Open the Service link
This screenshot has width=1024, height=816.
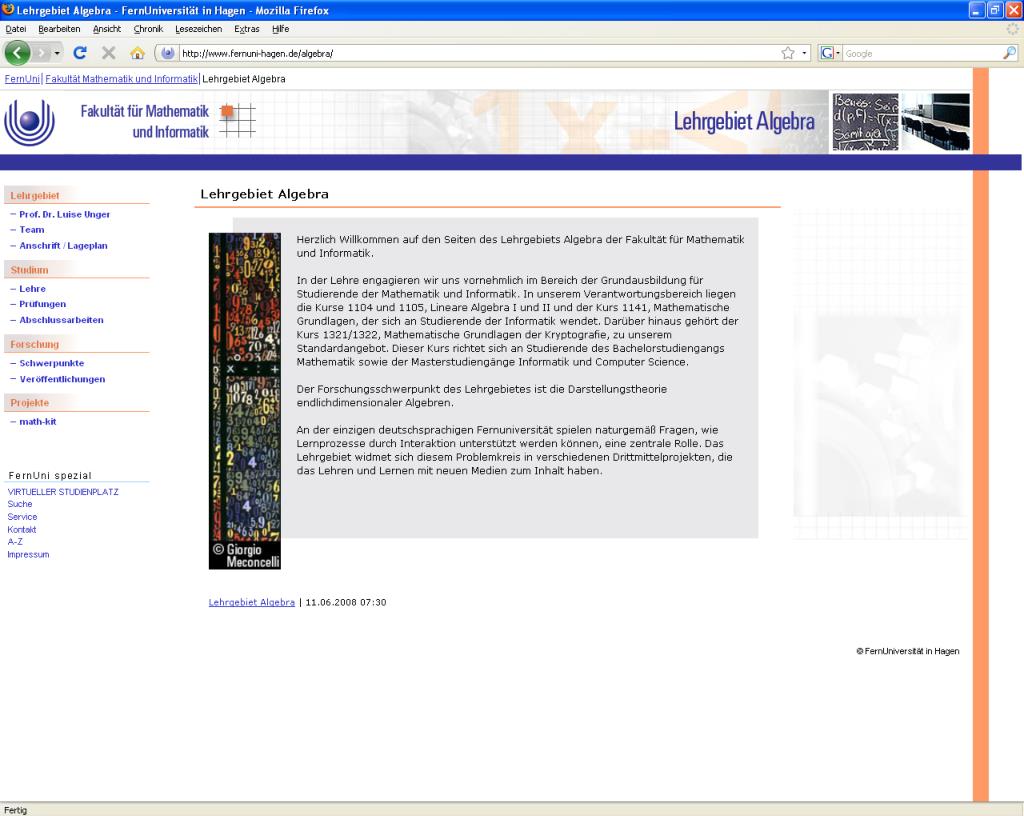click(22, 516)
